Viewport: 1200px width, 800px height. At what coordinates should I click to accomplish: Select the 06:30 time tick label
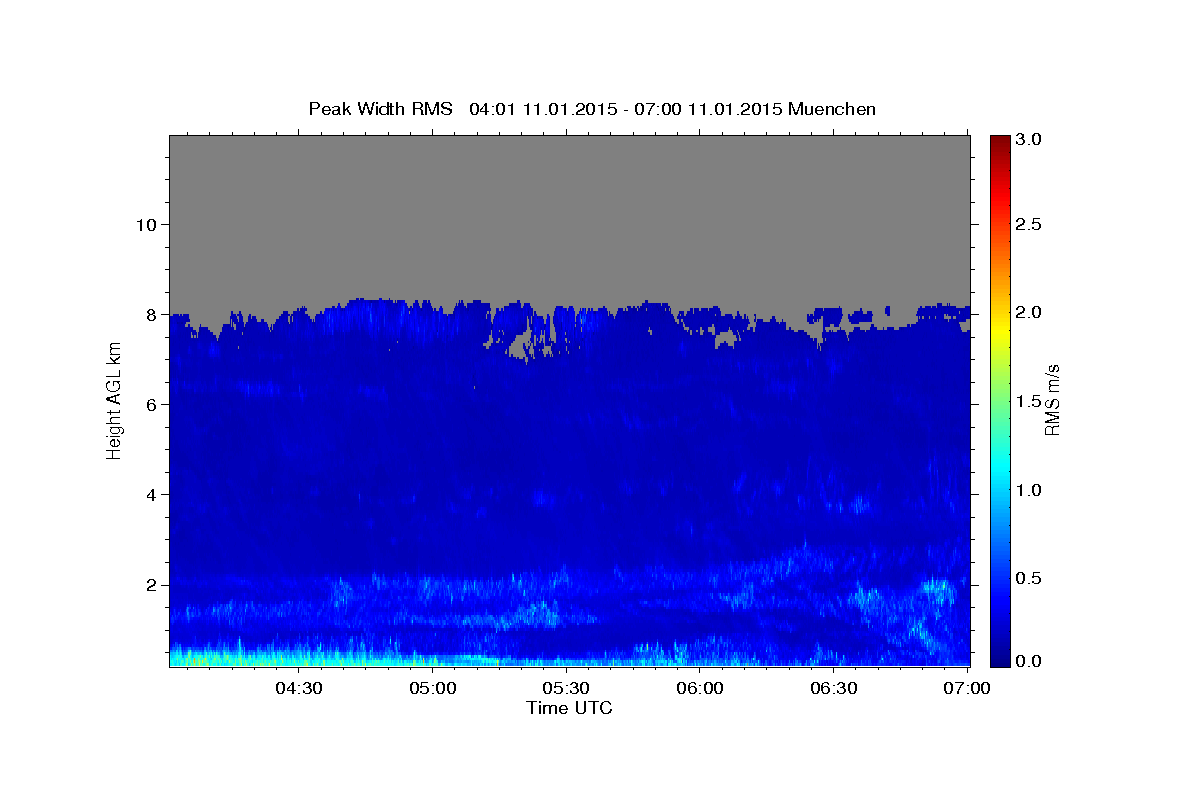(x=834, y=688)
